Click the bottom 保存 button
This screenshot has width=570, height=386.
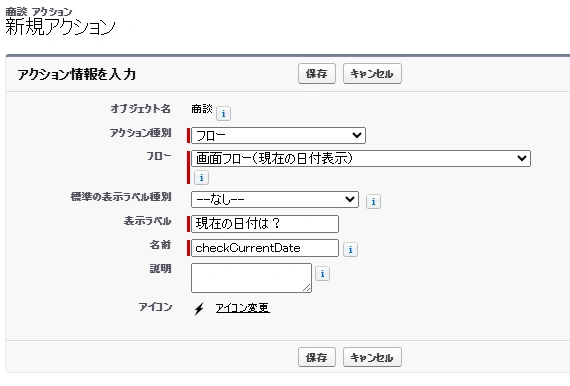(x=317, y=357)
